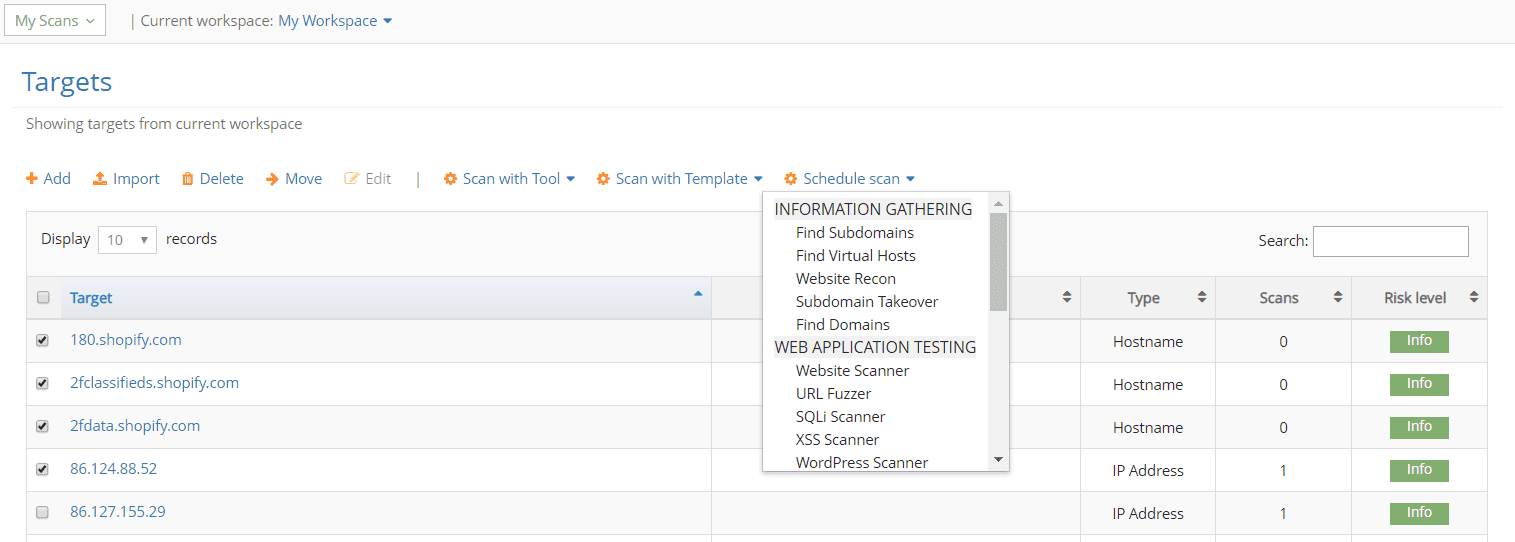1515x542 pixels.
Task: Click the 86.124.88.52 target link
Action: (x=113, y=469)
